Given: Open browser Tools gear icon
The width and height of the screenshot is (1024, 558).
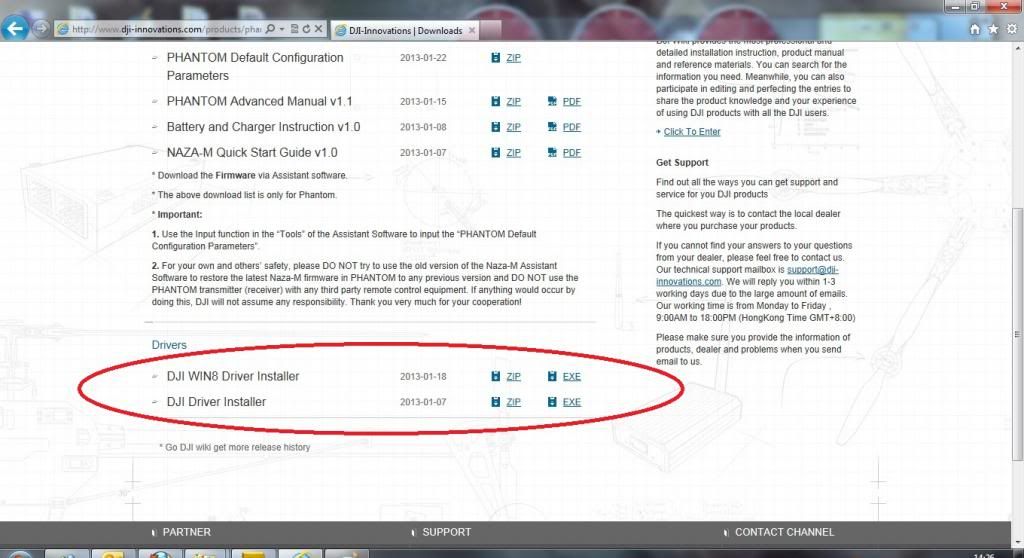Looking at the screenshot, I should (x=1012, y=29).
